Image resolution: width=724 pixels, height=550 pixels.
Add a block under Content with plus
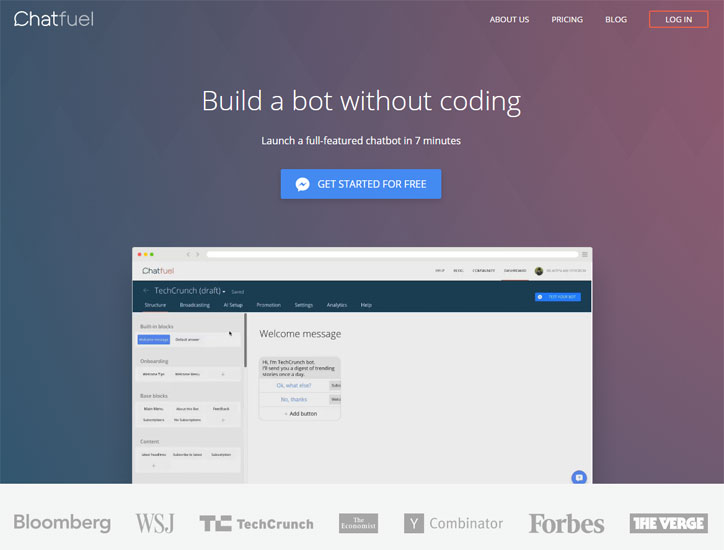tap(154, 465)
